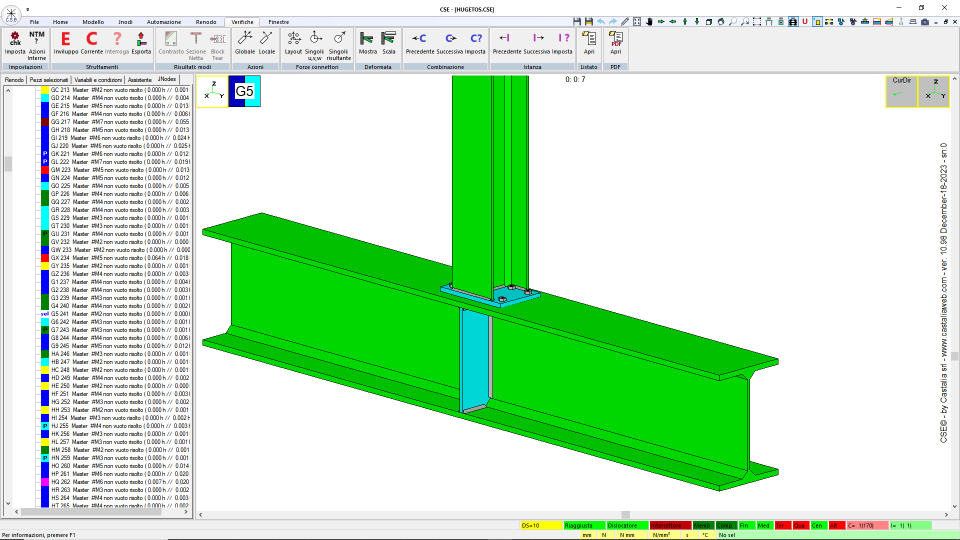Go to Successiva istanza
960x540 pixels.
[x=537, y=43]
